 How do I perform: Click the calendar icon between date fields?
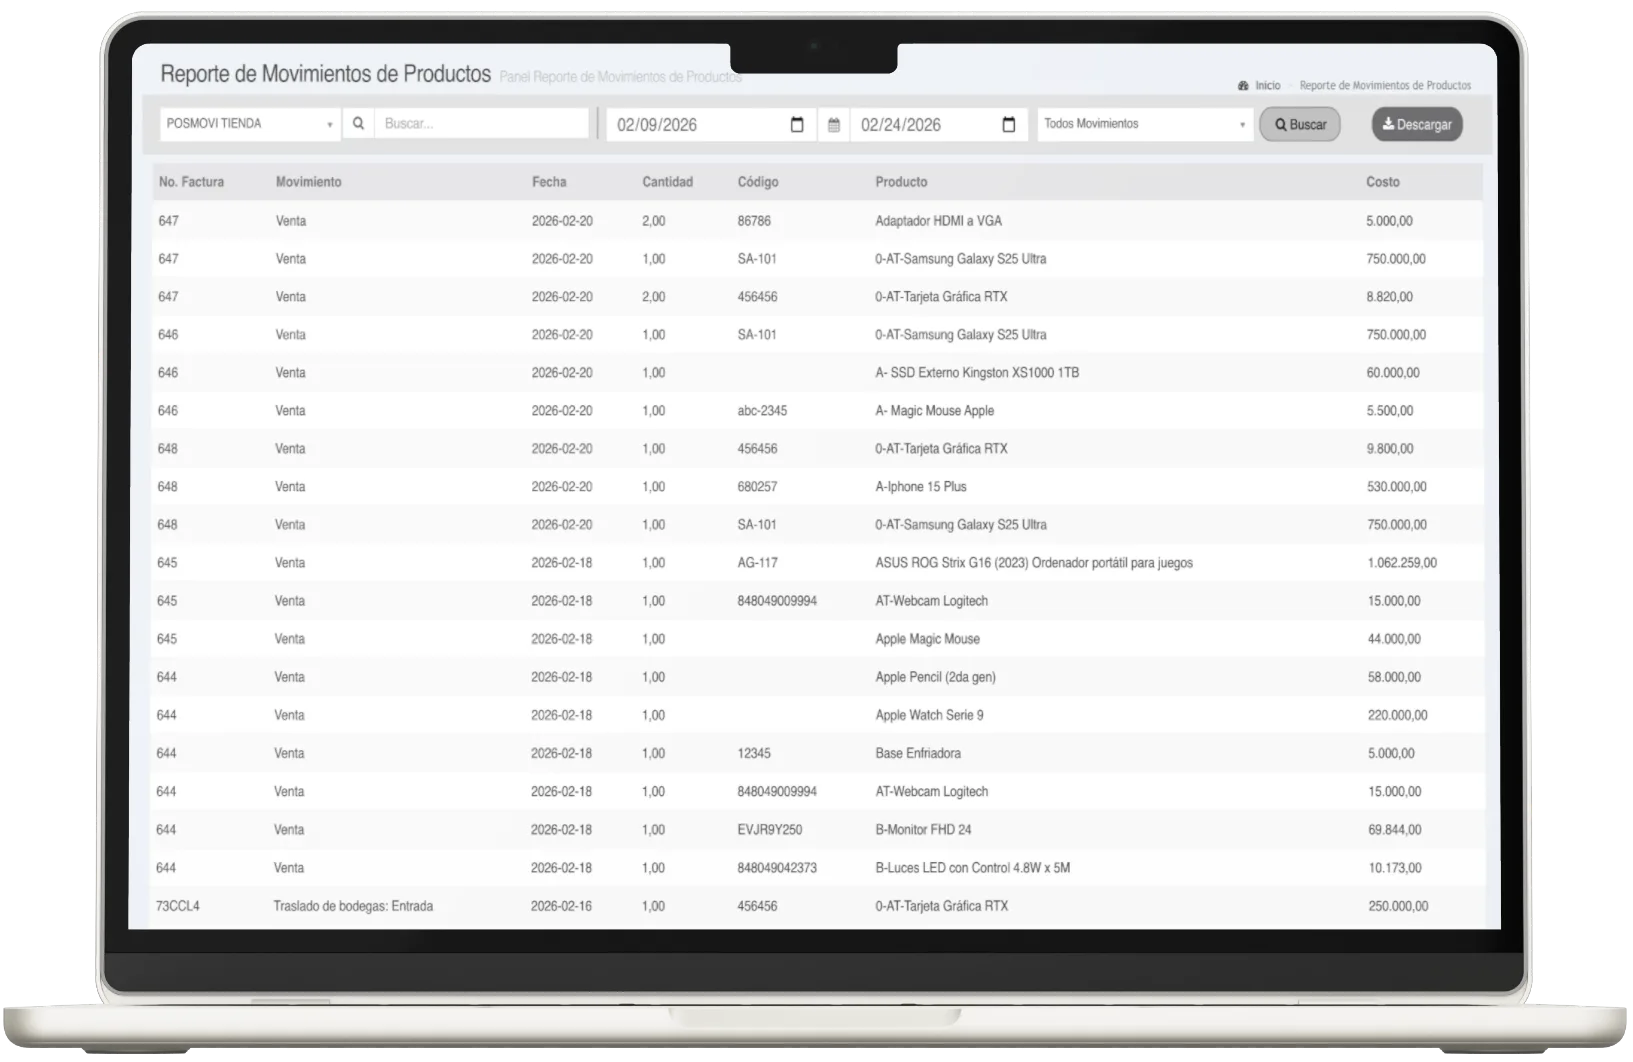[833, 125]
